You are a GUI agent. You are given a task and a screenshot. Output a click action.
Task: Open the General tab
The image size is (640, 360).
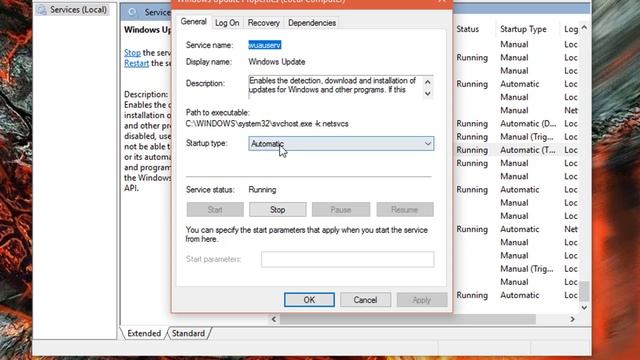pyautogui.click(x=193, y=22)
